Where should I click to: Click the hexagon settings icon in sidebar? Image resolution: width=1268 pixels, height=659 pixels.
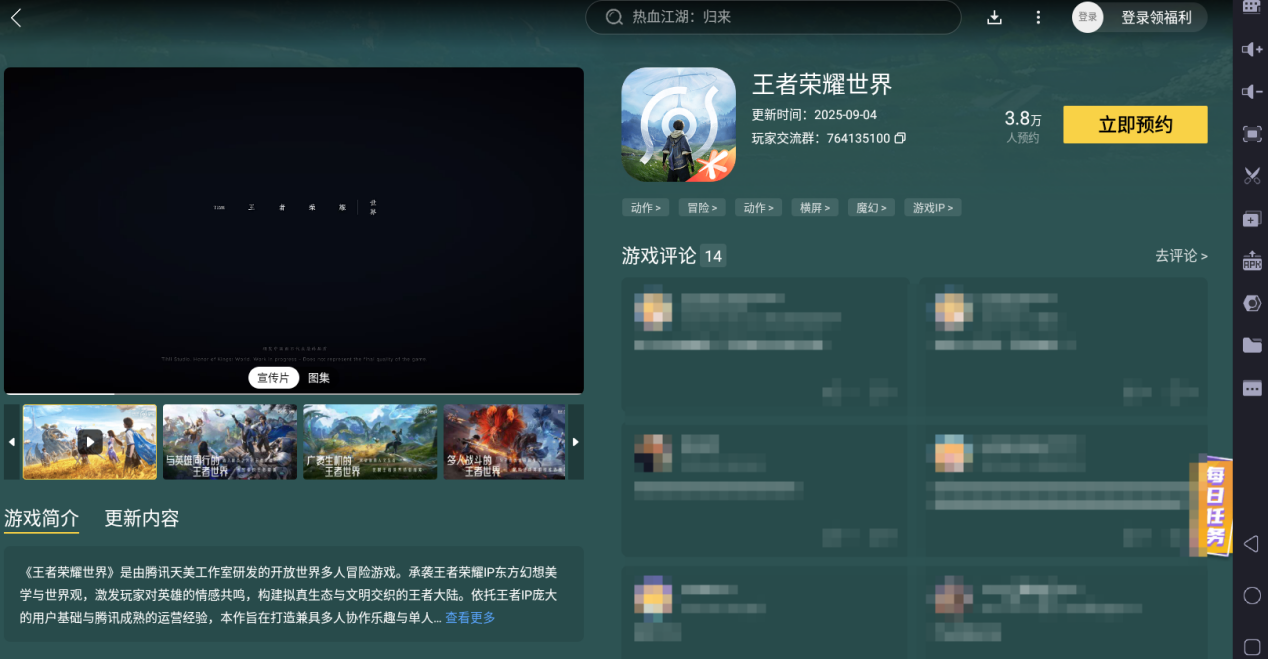1252,303
